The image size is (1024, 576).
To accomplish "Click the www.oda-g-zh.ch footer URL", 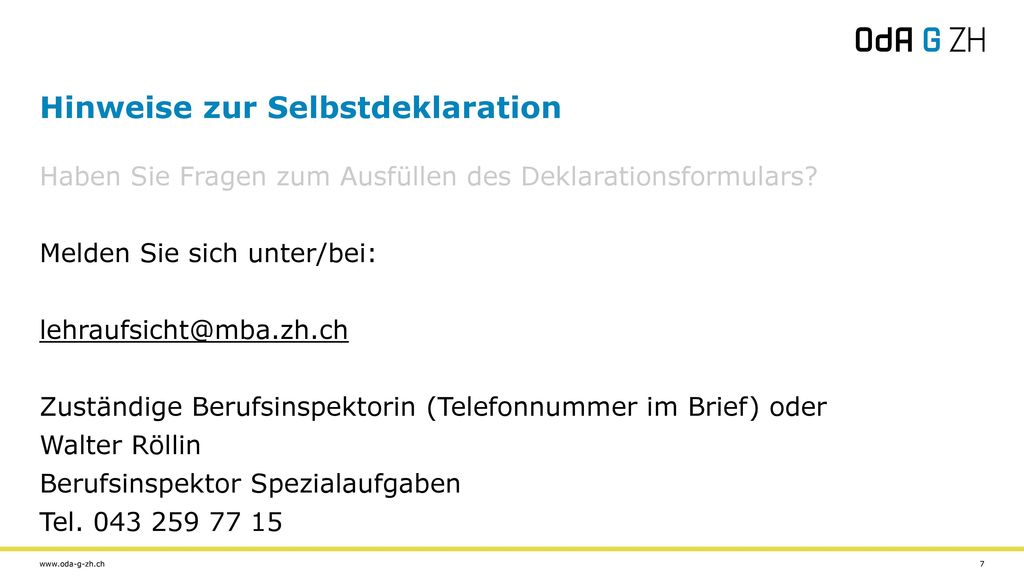I will point(72,564).
